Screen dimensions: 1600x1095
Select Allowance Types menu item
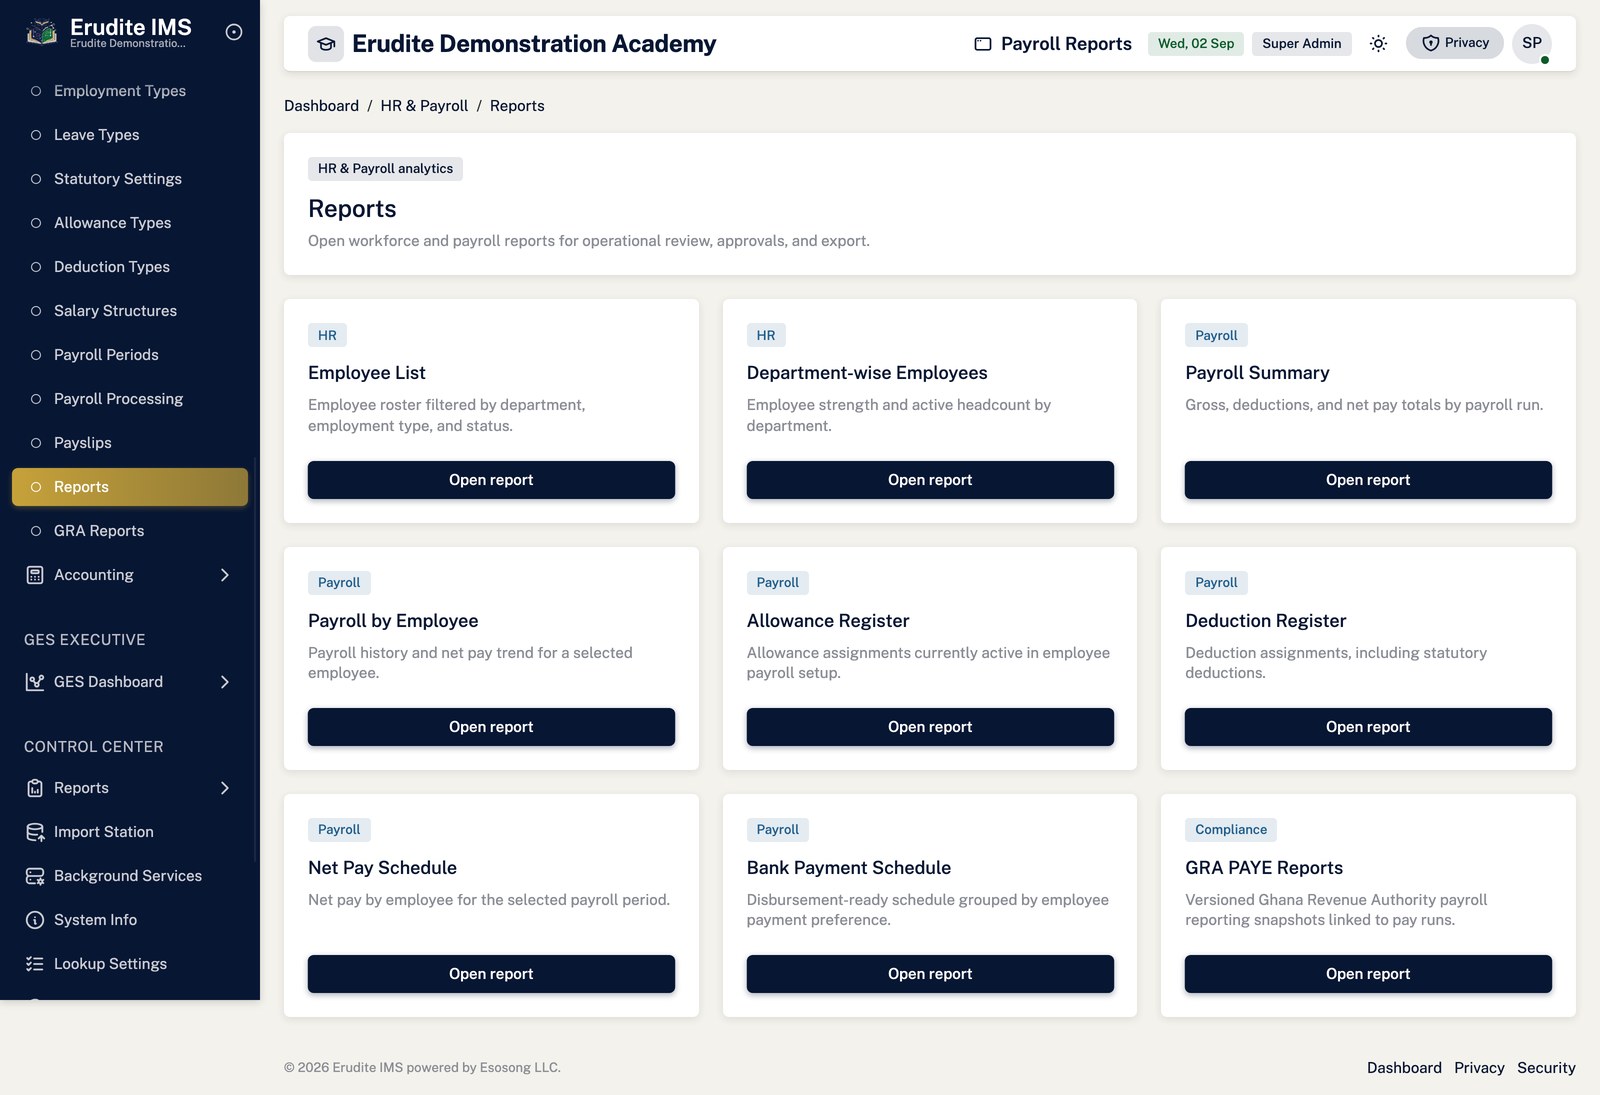pyautogui.click(x=130, y=223)
